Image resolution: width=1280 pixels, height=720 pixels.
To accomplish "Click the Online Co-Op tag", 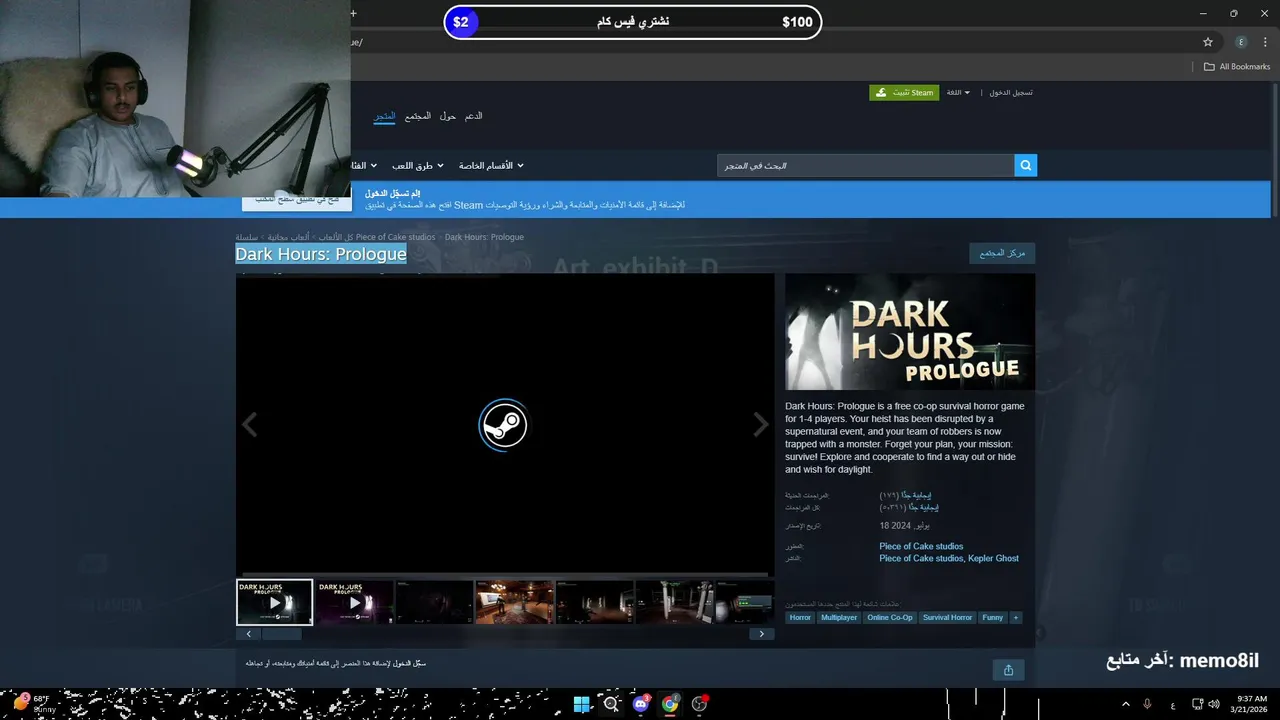I will coord(890,618).
